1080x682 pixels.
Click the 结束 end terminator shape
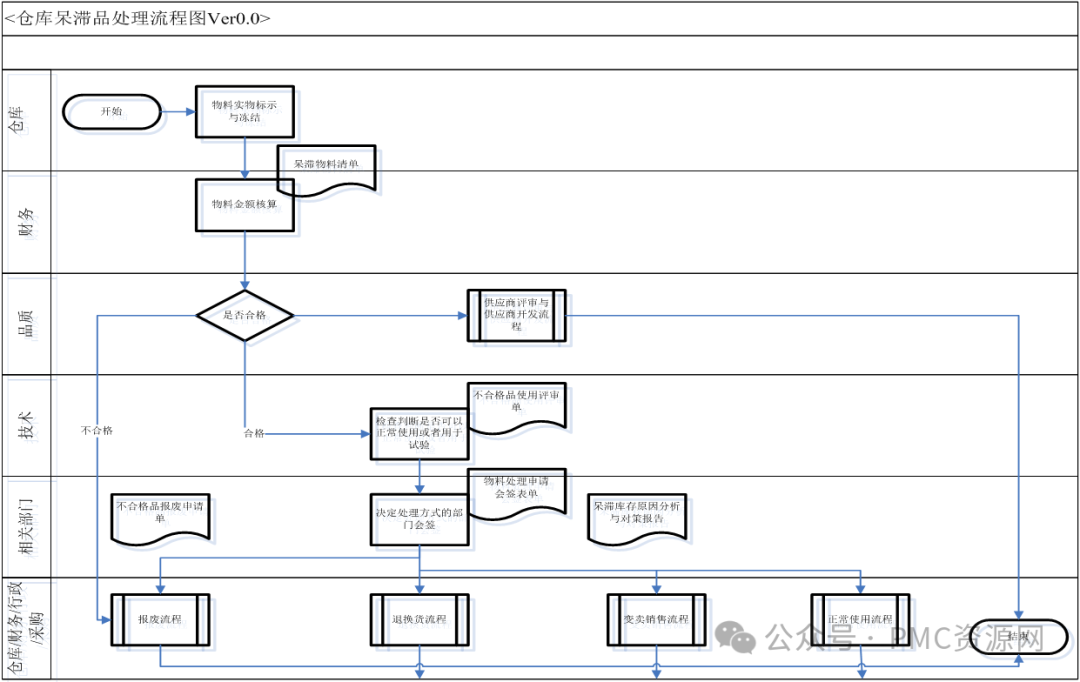pyautogui.click(x=1018, y=635)
